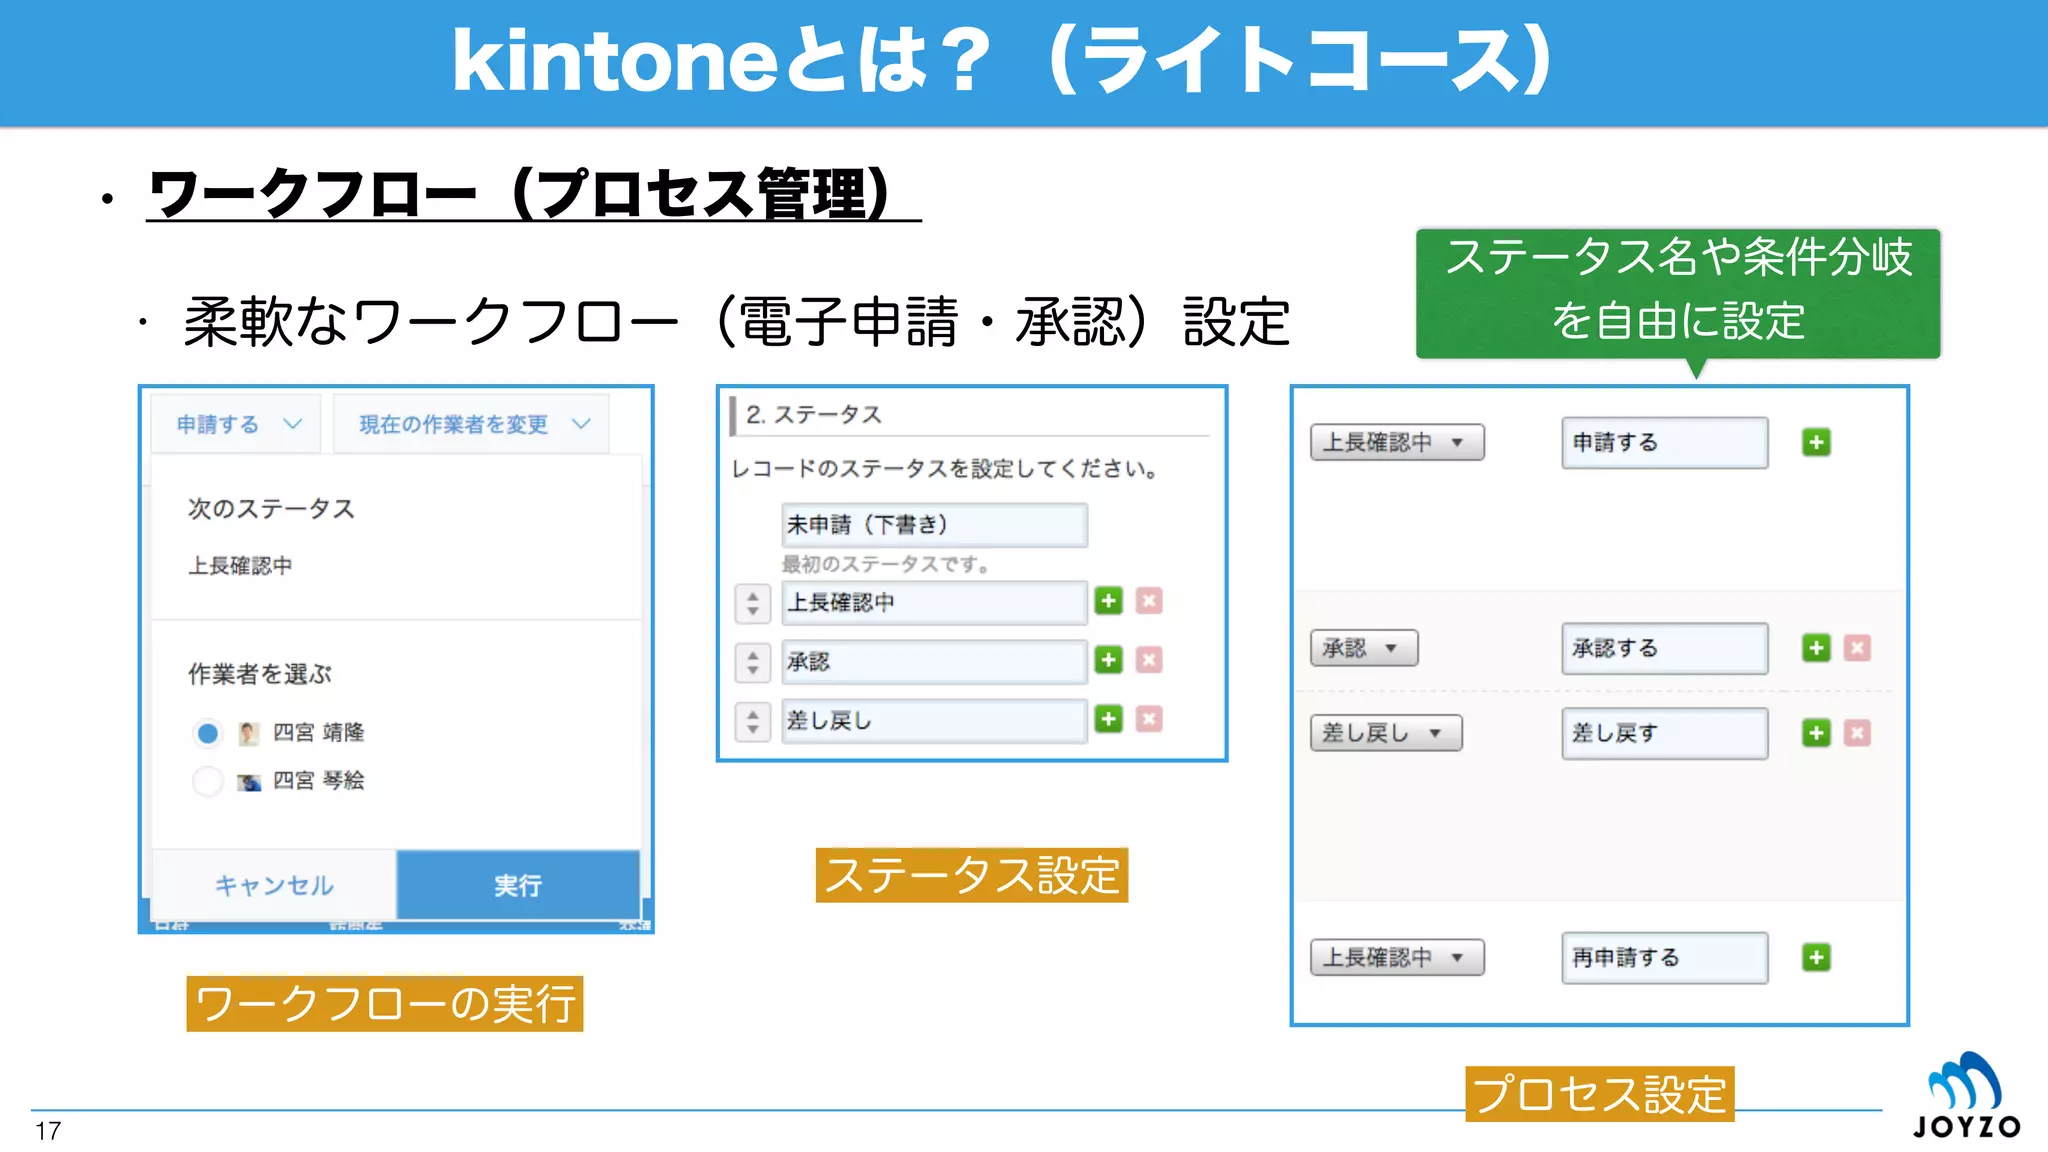Open 上長確認中 dropdown beside 再申請する
The width and height of the screenshot is (2048, 1152).
(x=1397, y=957)
